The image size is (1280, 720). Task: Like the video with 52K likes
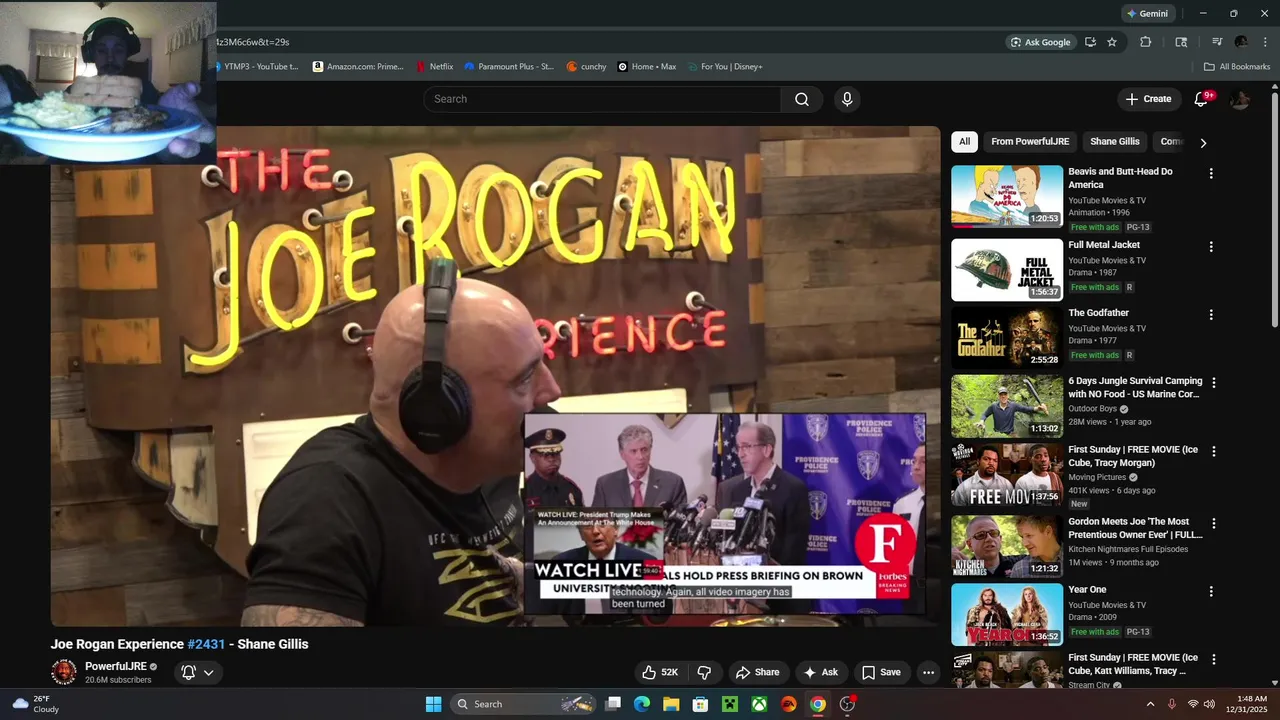[x=659, y=672]
